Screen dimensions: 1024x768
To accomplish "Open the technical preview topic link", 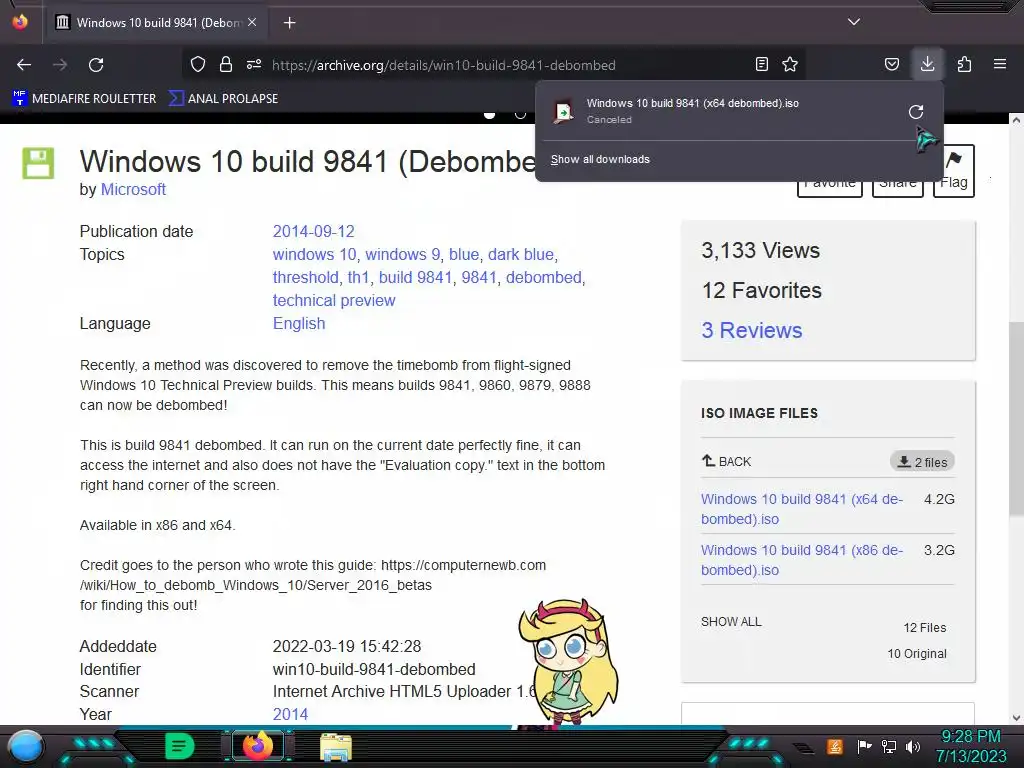I will [x=334, y=300].
